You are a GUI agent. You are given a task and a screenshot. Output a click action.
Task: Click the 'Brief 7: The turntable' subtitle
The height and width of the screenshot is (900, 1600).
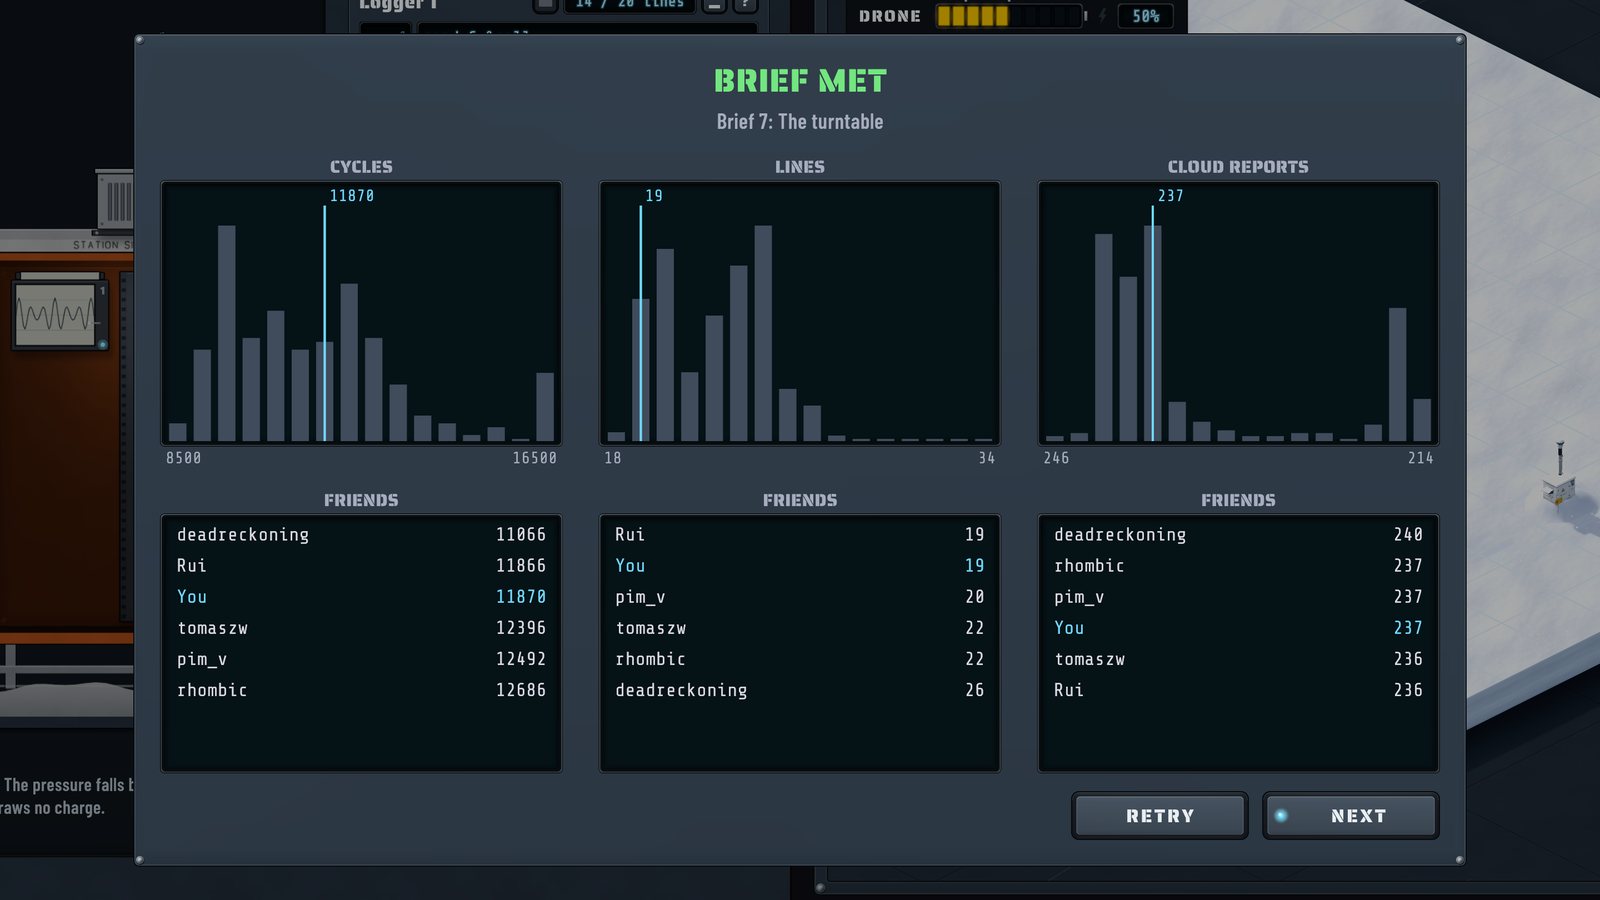pyautogui.click(x=800, y=122)
